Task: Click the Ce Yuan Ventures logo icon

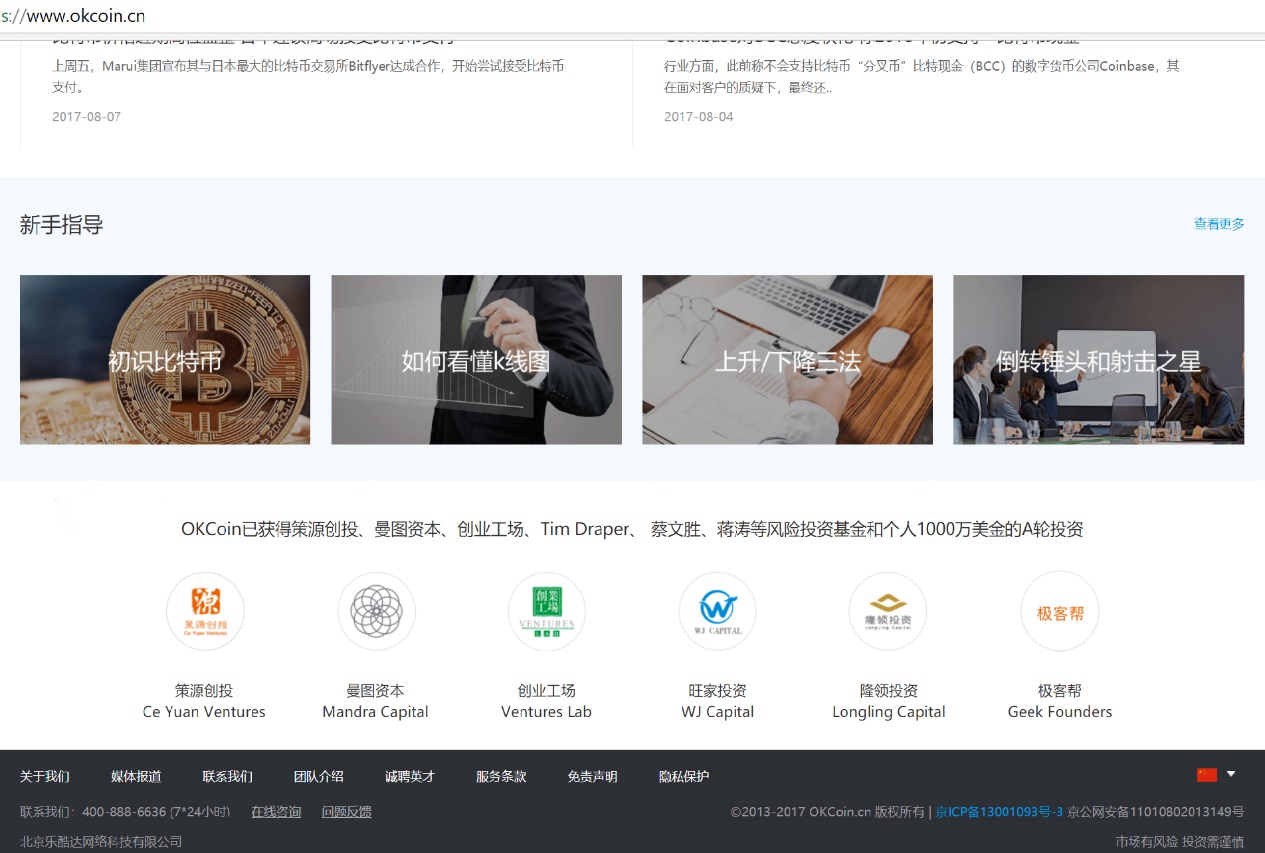Action: pyautogui.click(x=205, y=611)
